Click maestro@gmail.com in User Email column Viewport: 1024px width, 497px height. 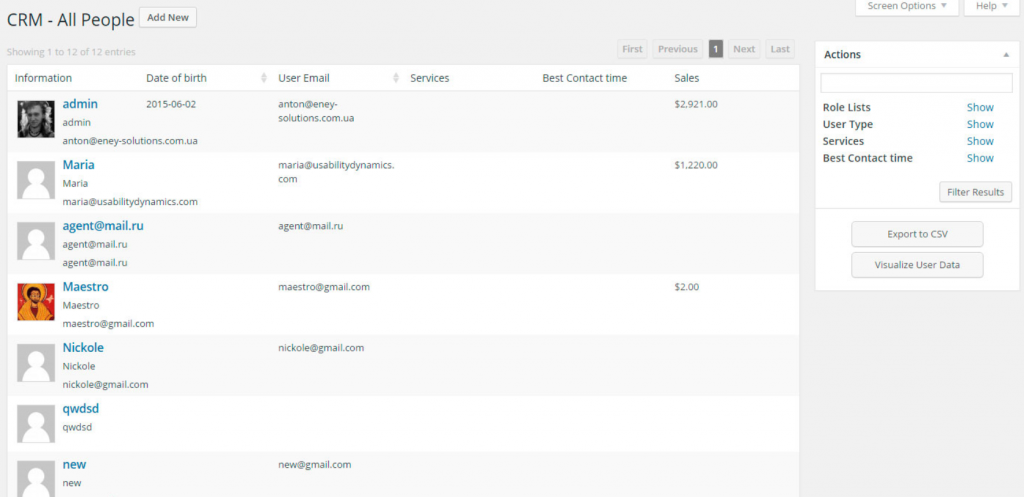coord(324,287)
